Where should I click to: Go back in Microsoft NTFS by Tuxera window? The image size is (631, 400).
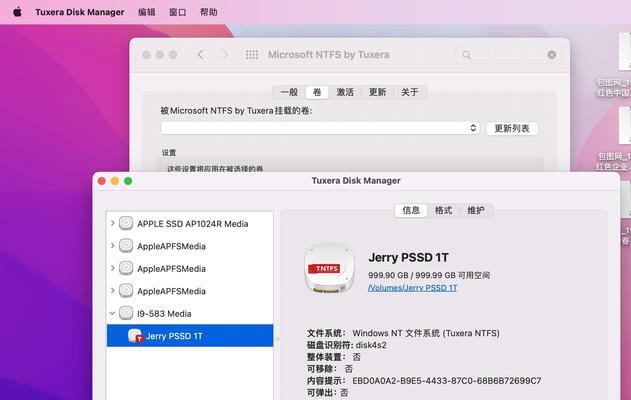coord(201,54)
